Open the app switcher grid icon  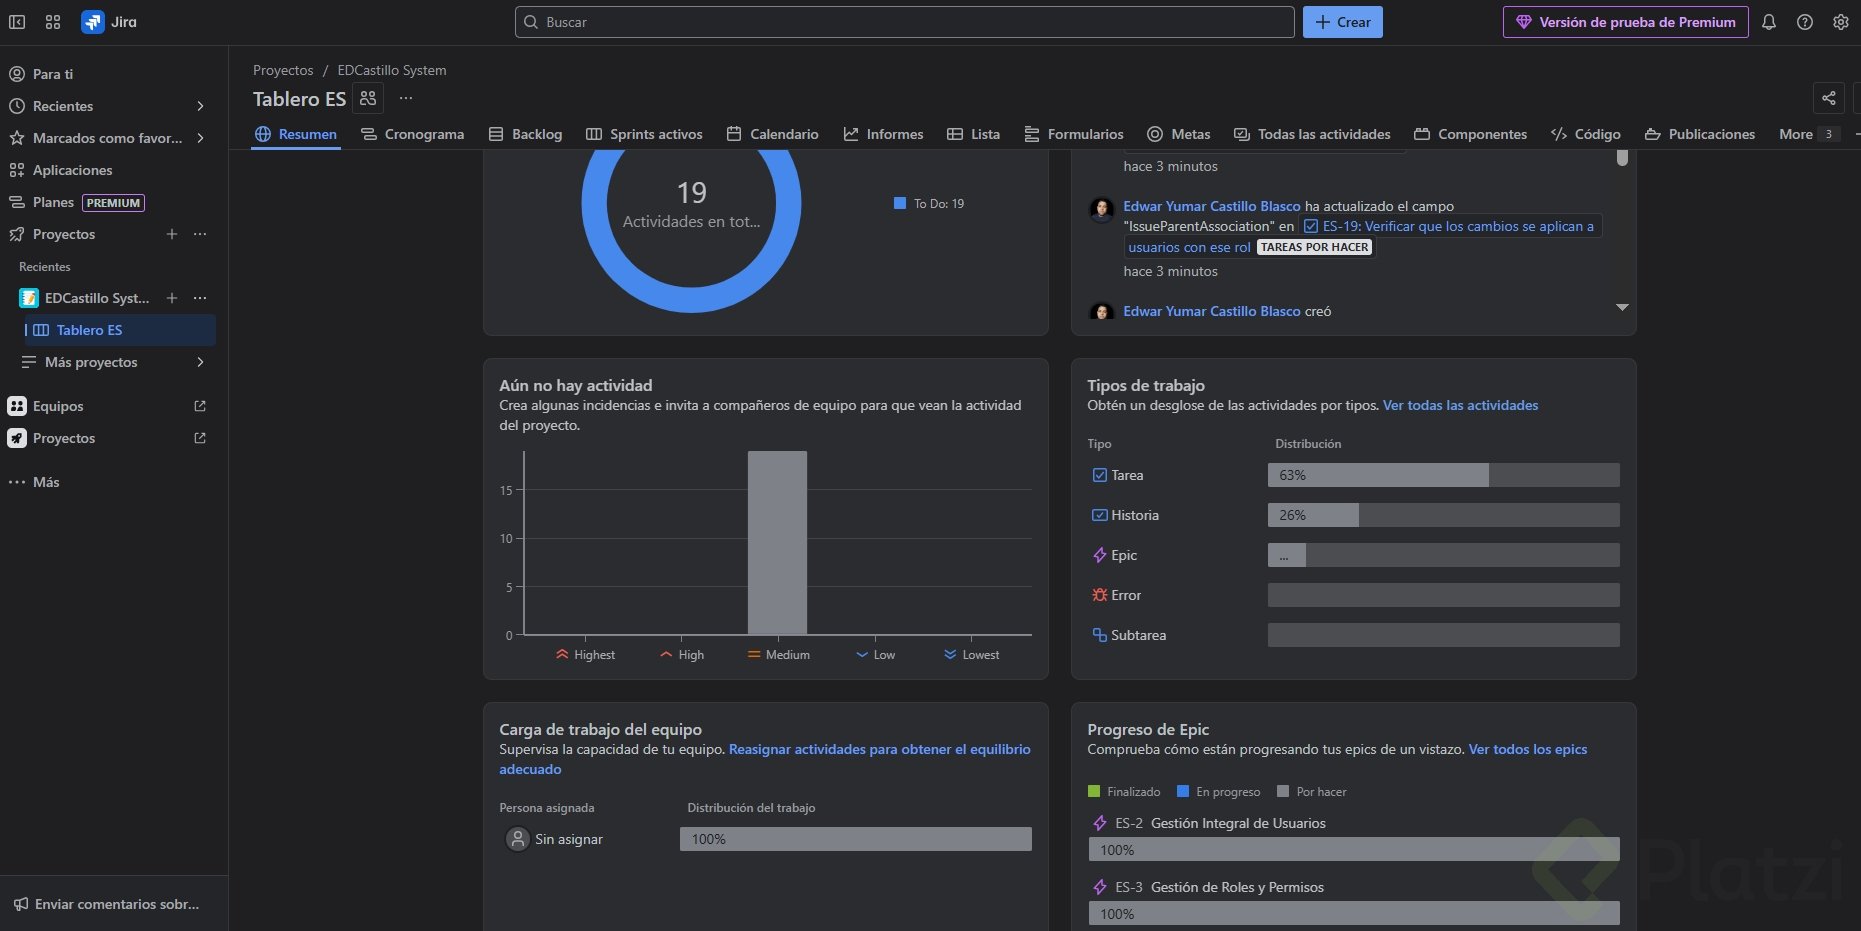coord(53,22)
